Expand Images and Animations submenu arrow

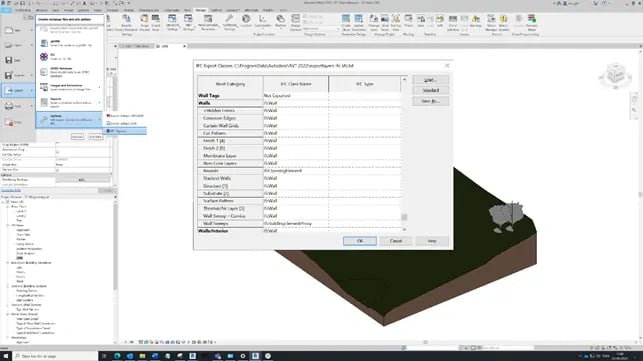click(x=99, y=87)
